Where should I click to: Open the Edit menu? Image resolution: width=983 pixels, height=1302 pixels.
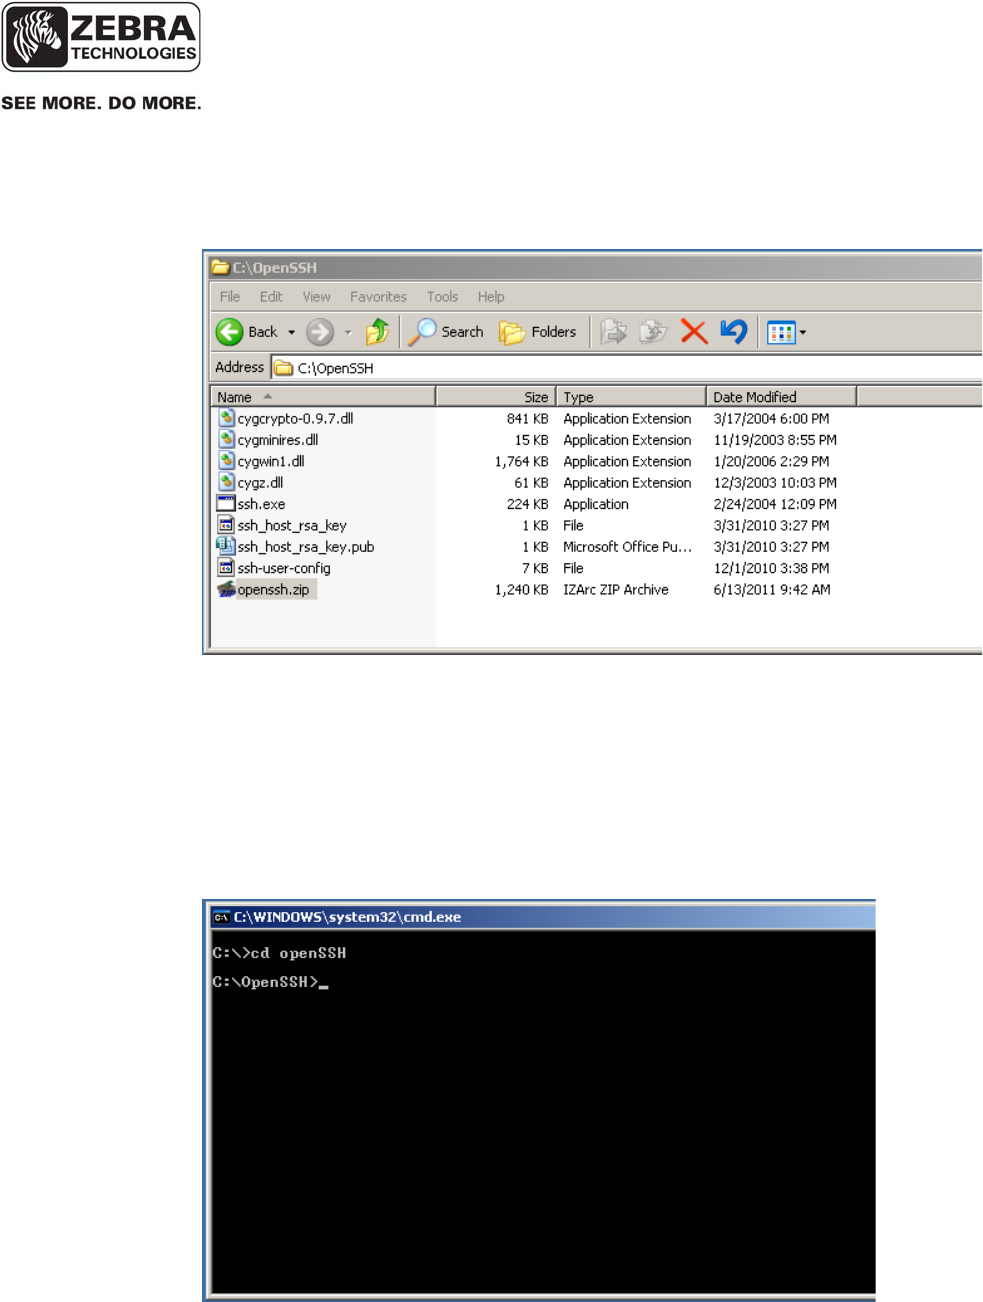pyautogui.click(x=271, y=297)
